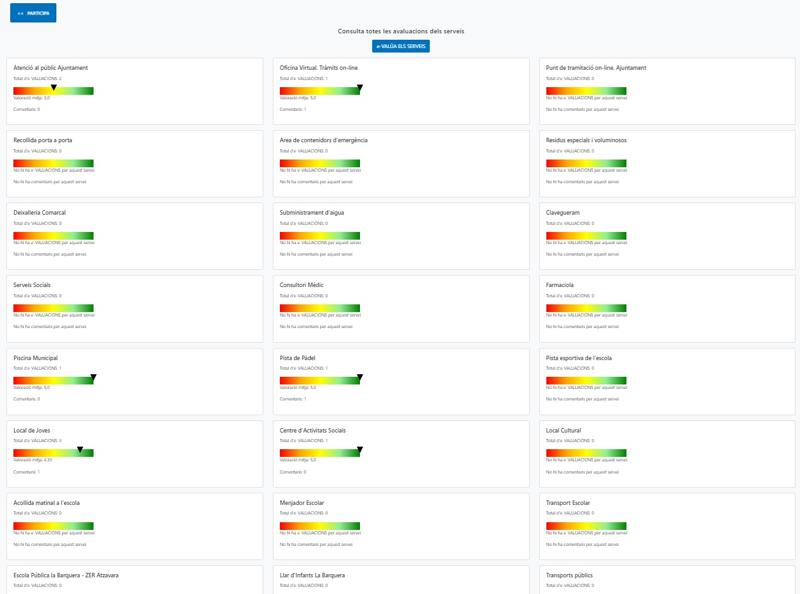Click the rating marker under Oficina Virtual

(x=360, y=88)
